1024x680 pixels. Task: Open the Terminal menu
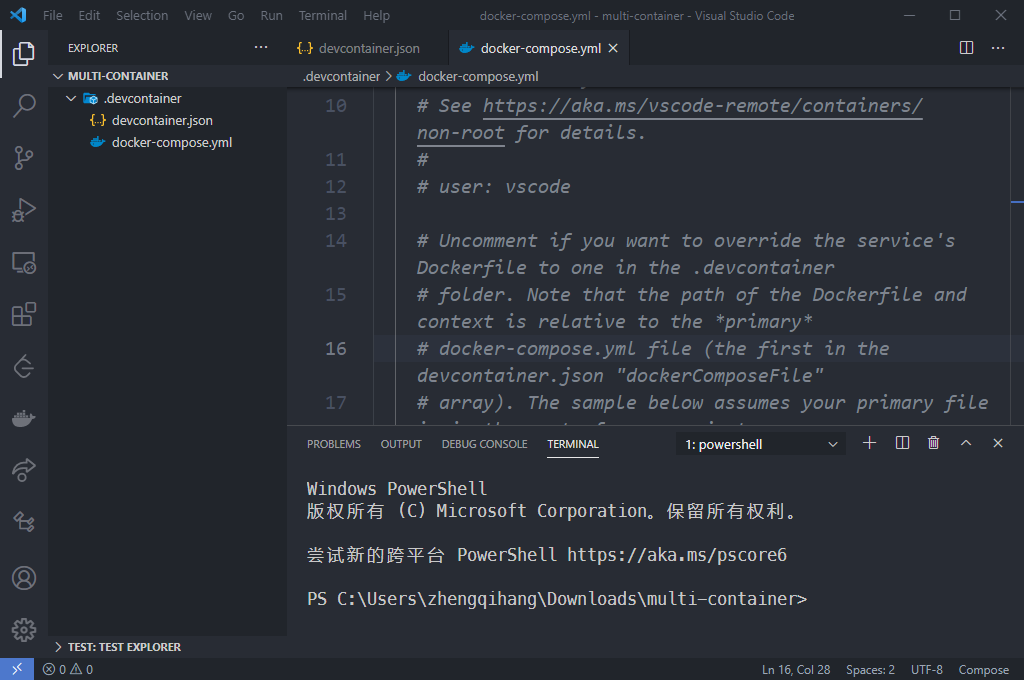click(322, 16)
